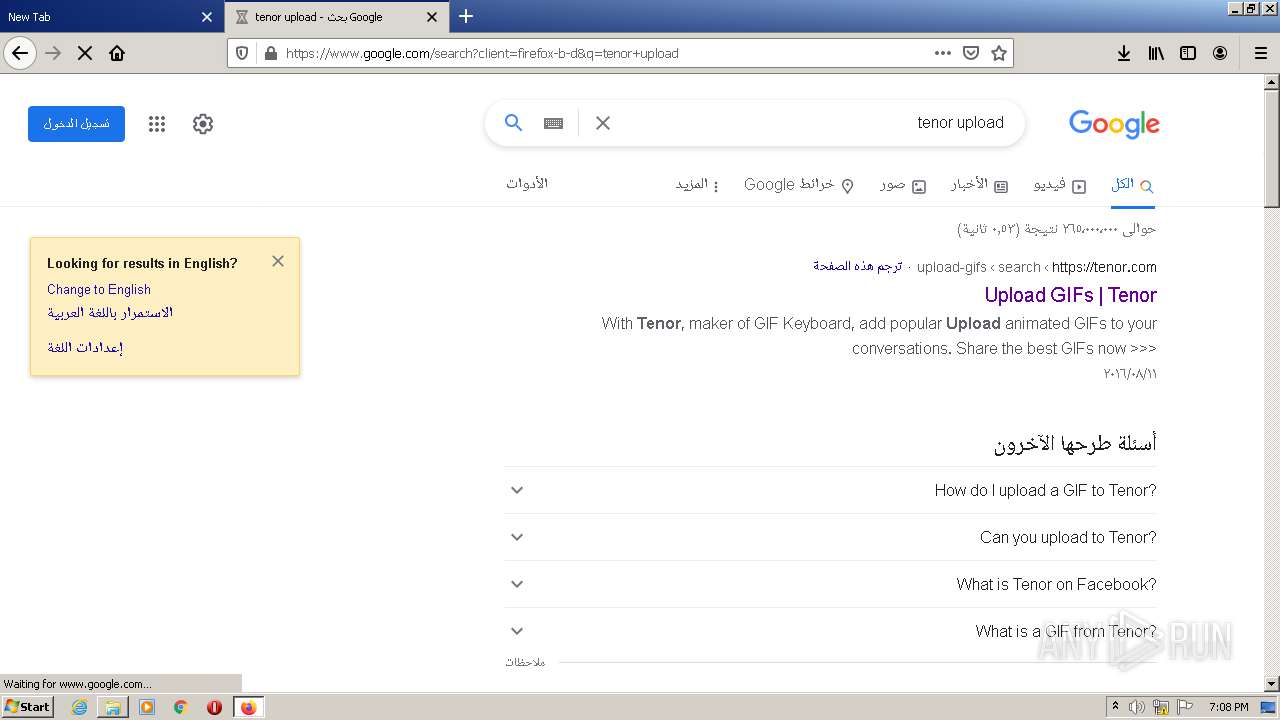Click the Google logo
1280x720 pixels.
point(1114,124)
